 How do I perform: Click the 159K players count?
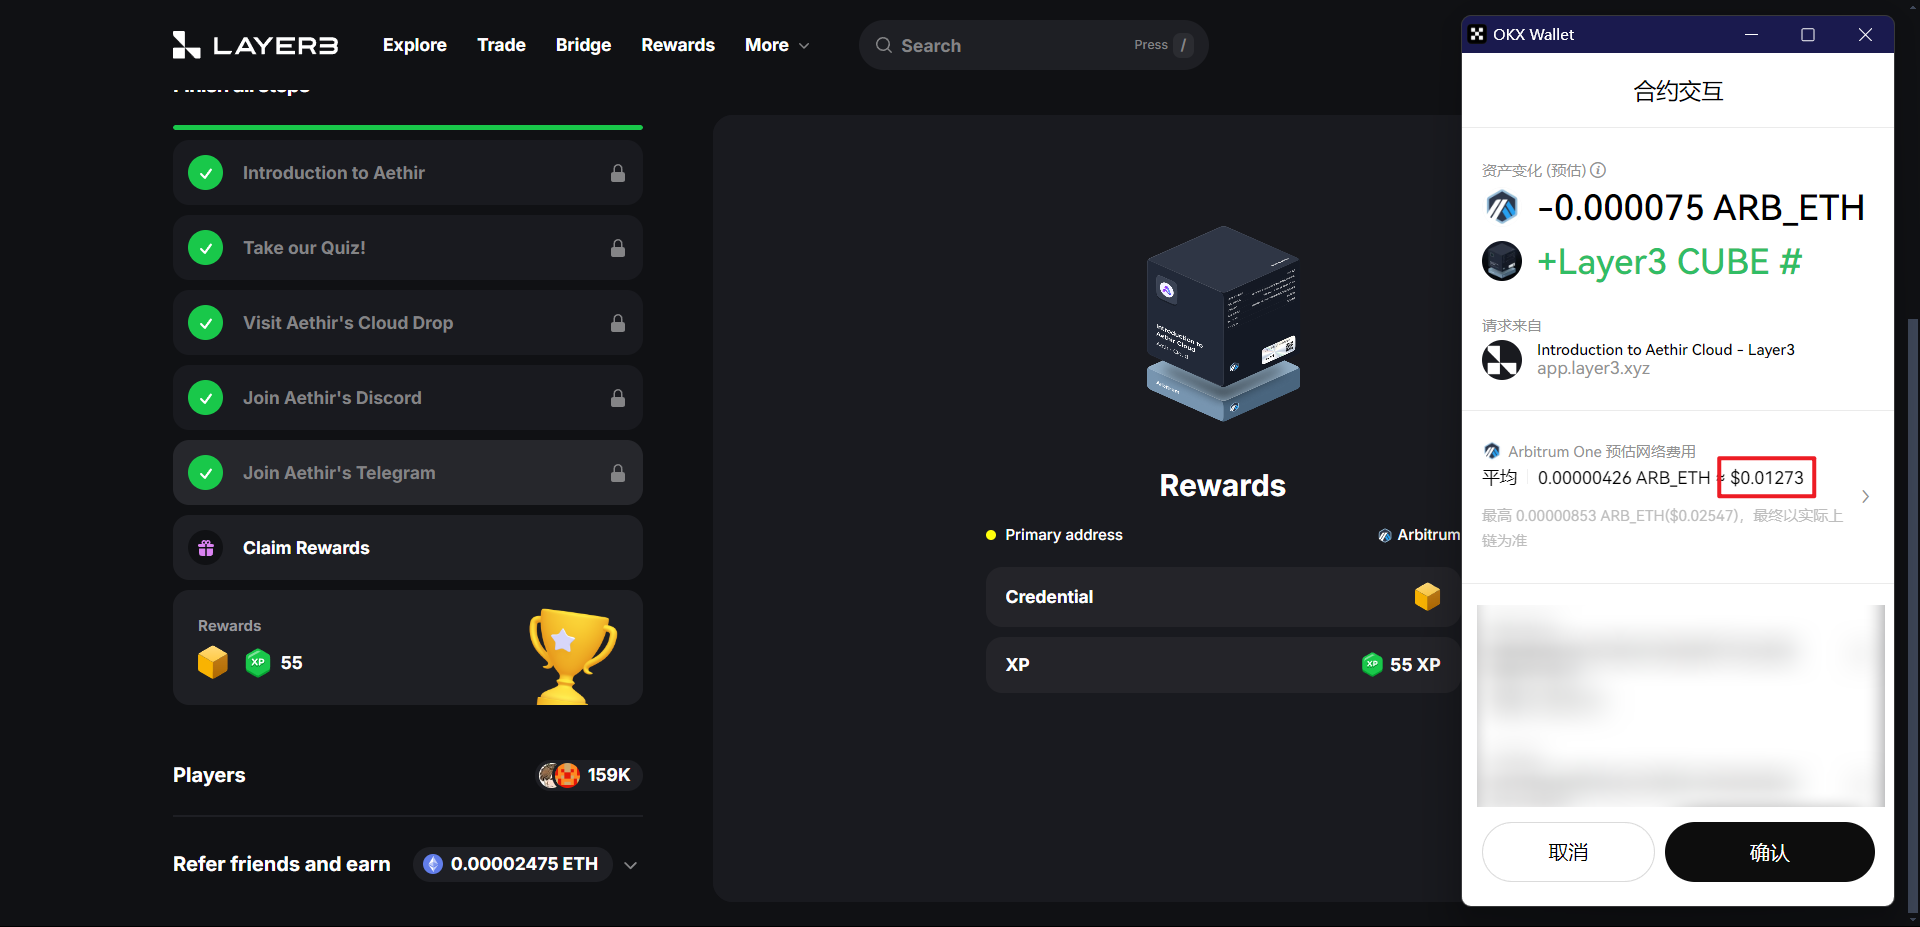click(x=609, y=775)
